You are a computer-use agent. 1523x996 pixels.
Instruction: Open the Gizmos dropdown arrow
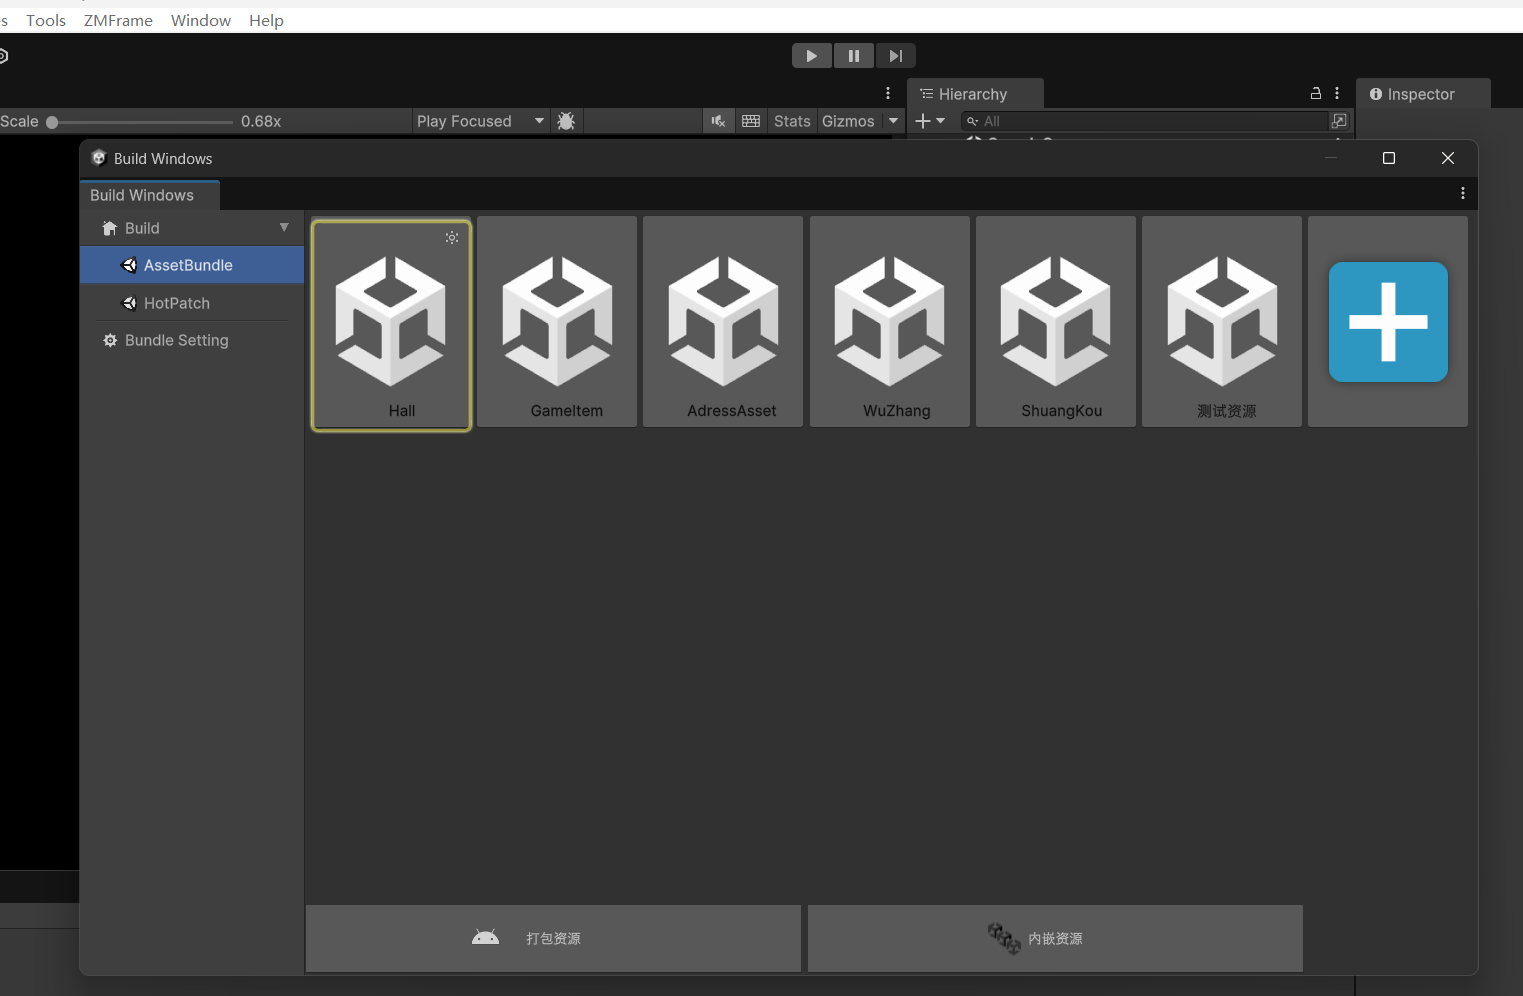click(893, 121)
